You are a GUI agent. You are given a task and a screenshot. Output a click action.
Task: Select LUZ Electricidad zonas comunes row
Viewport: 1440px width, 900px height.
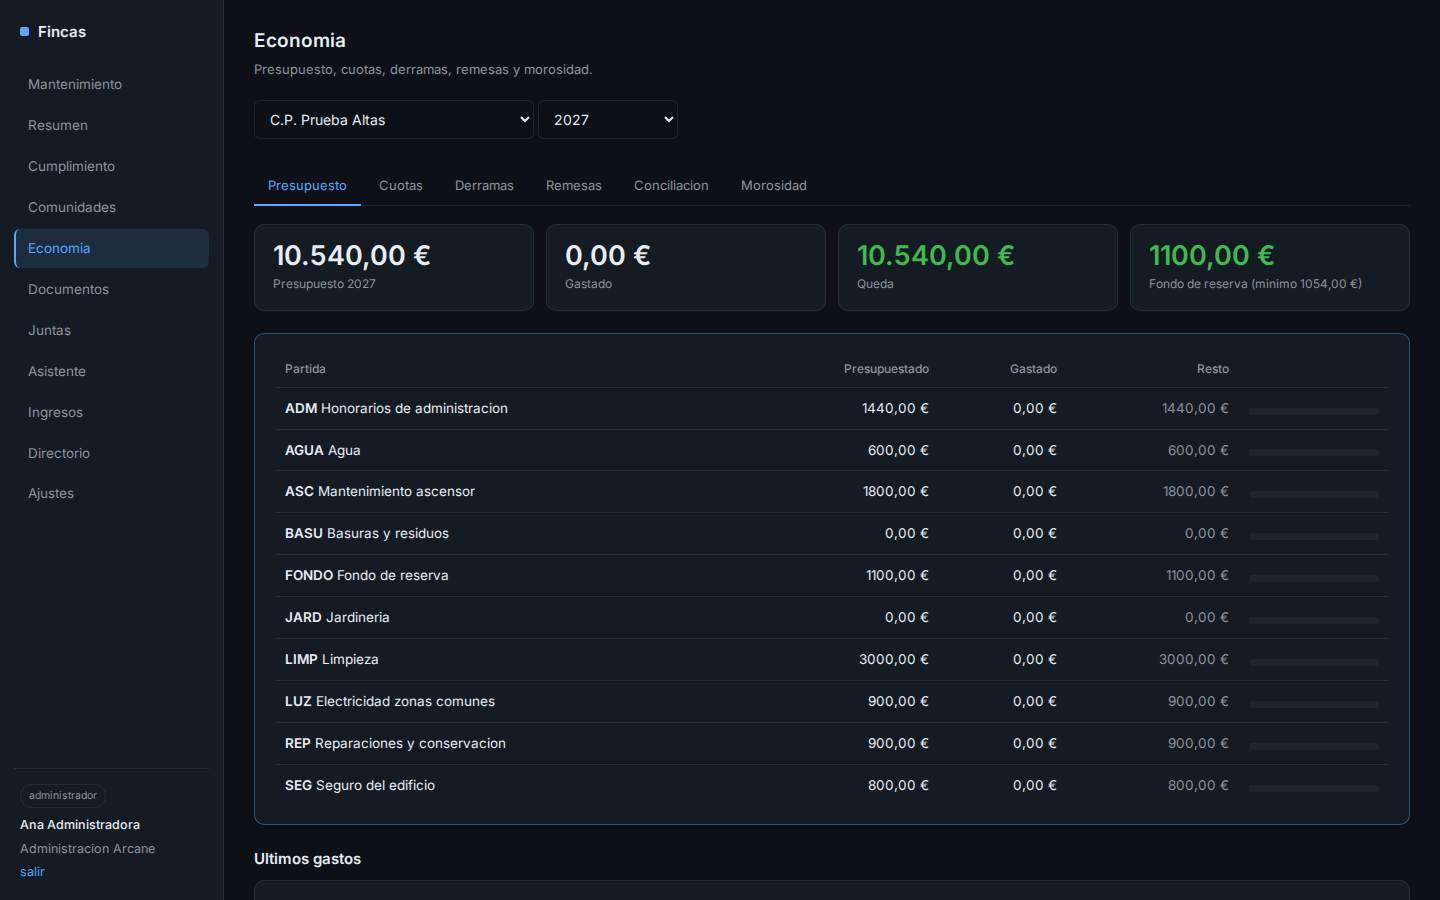(x=832, y=702)
